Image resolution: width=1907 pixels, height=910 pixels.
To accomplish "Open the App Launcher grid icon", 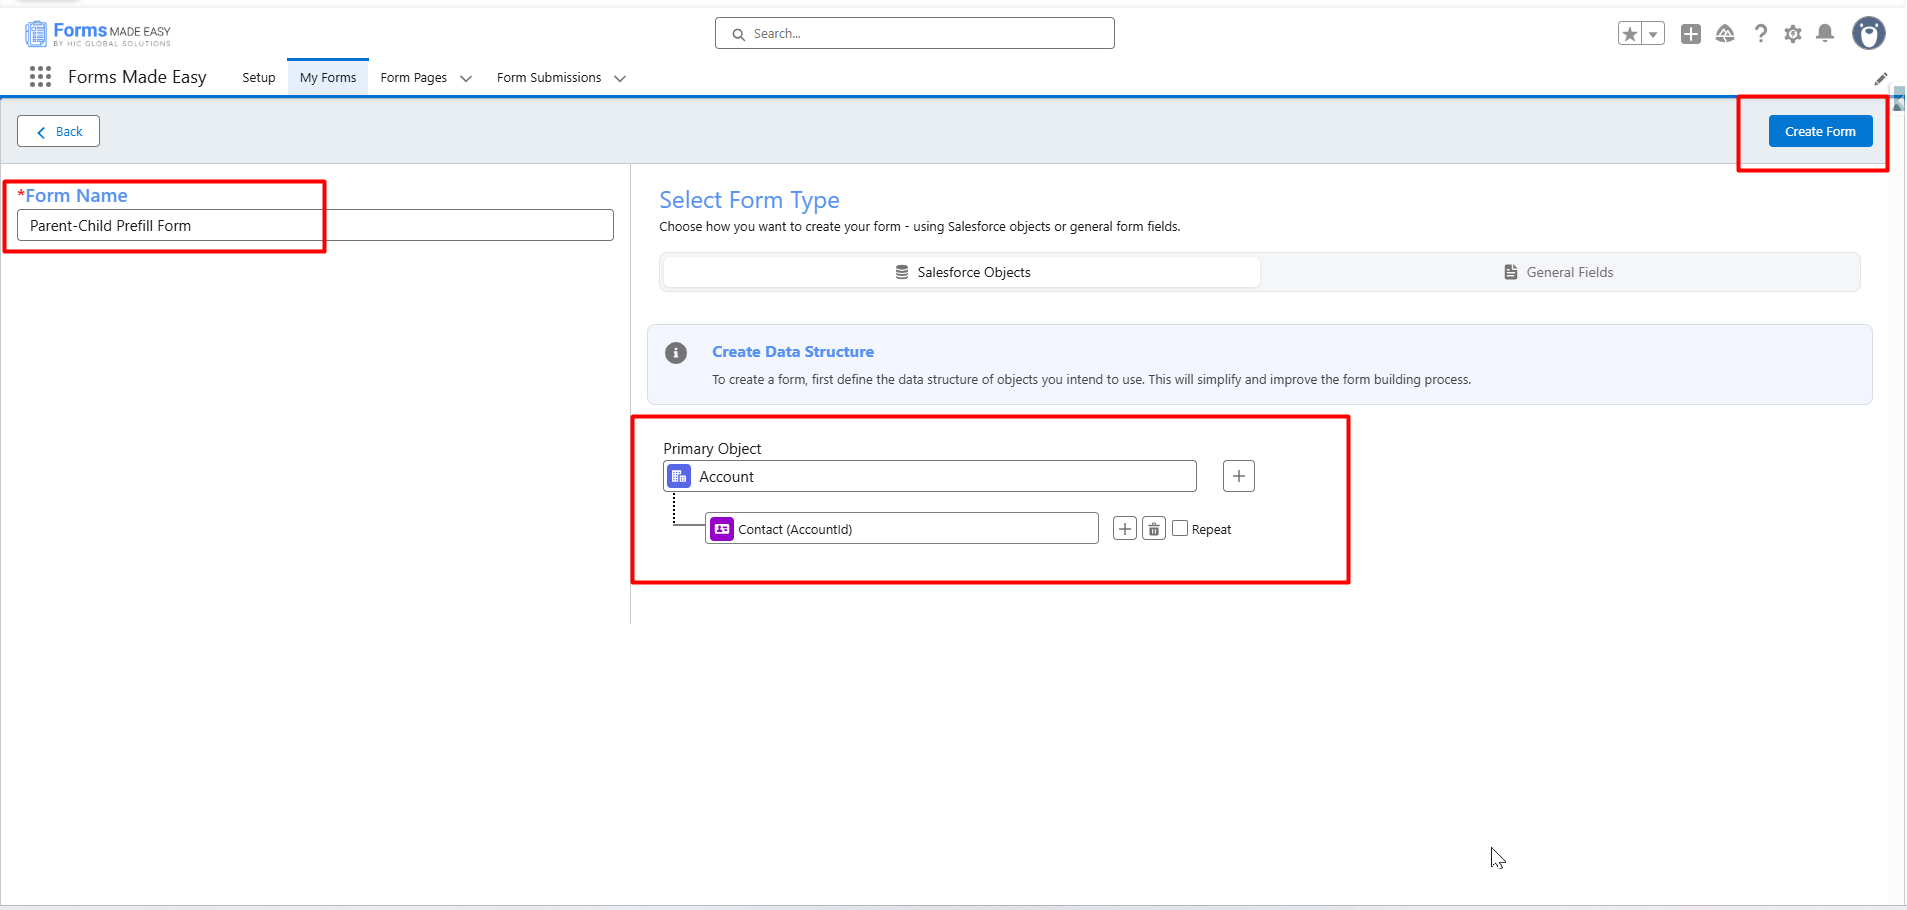I will click(40, 77).
